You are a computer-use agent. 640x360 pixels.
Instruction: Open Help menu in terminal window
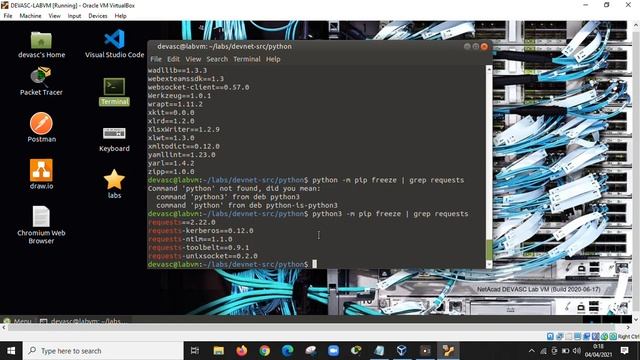[x=273, y=59]
